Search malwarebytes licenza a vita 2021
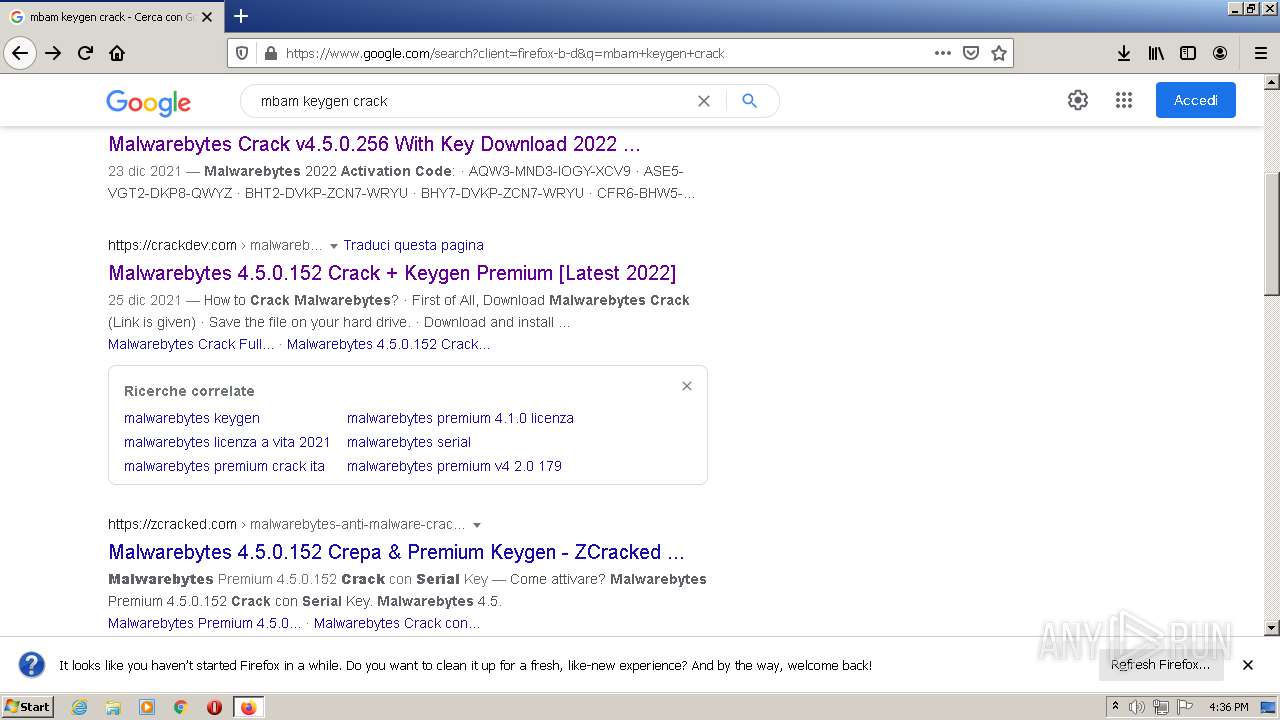Image resolution: width=1280 pixels, height=720 pixels. pyautogui.click(x=227, y=442)
